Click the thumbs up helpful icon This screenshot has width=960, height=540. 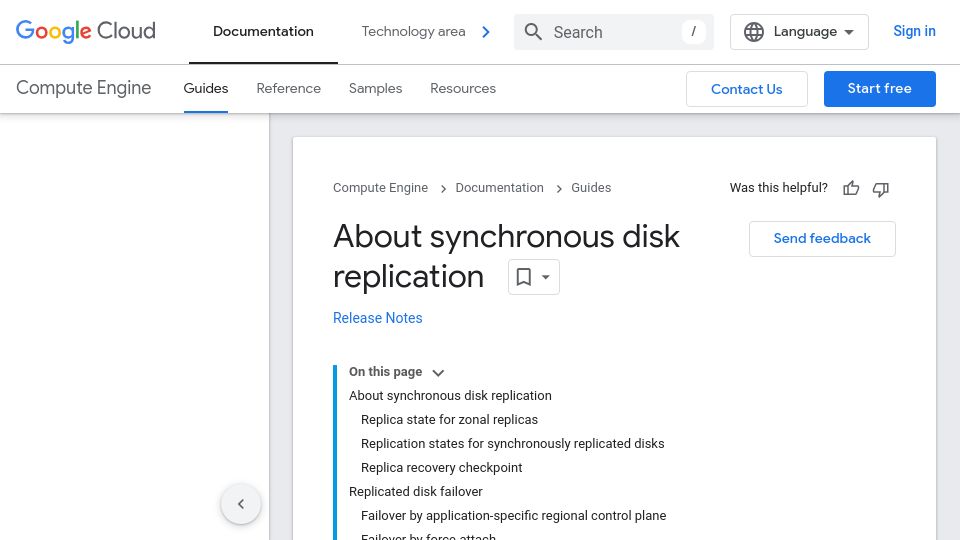tap(851, 189)
